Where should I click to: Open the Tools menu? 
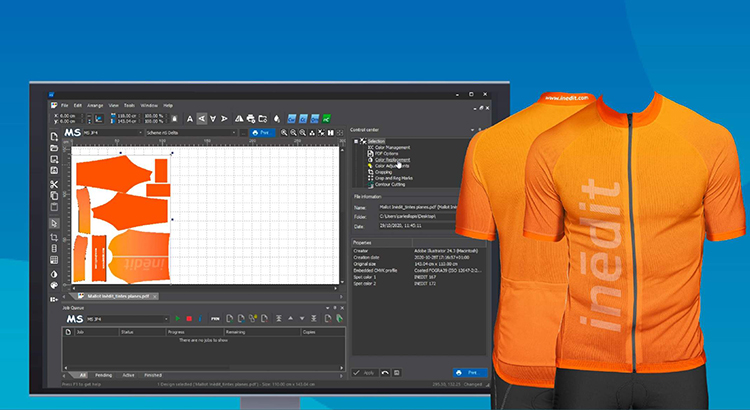tap(129, 105)
